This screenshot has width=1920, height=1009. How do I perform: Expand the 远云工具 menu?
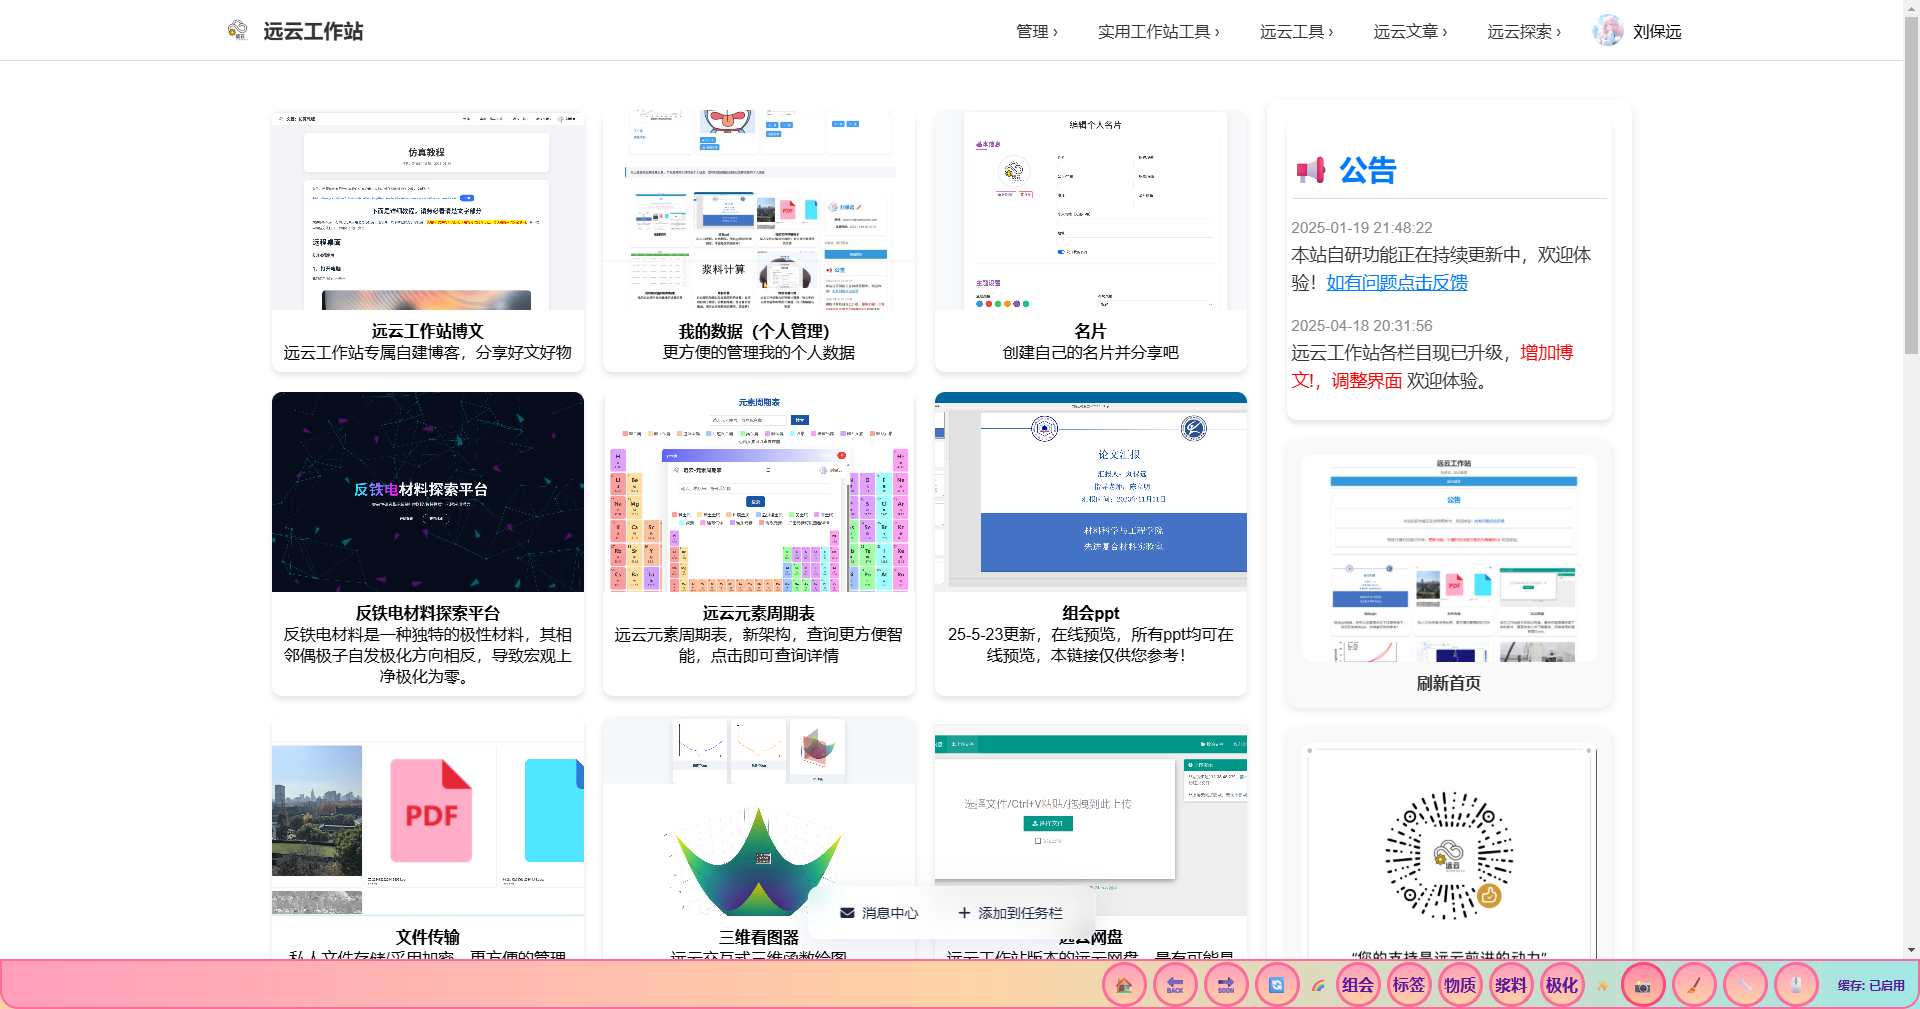[1297, 32]
